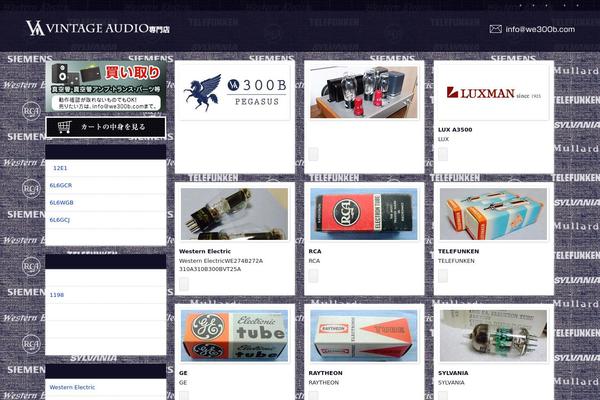Open the Luxman logo image
The width and height of the screenshot is (600, 400).
[493, 92]
